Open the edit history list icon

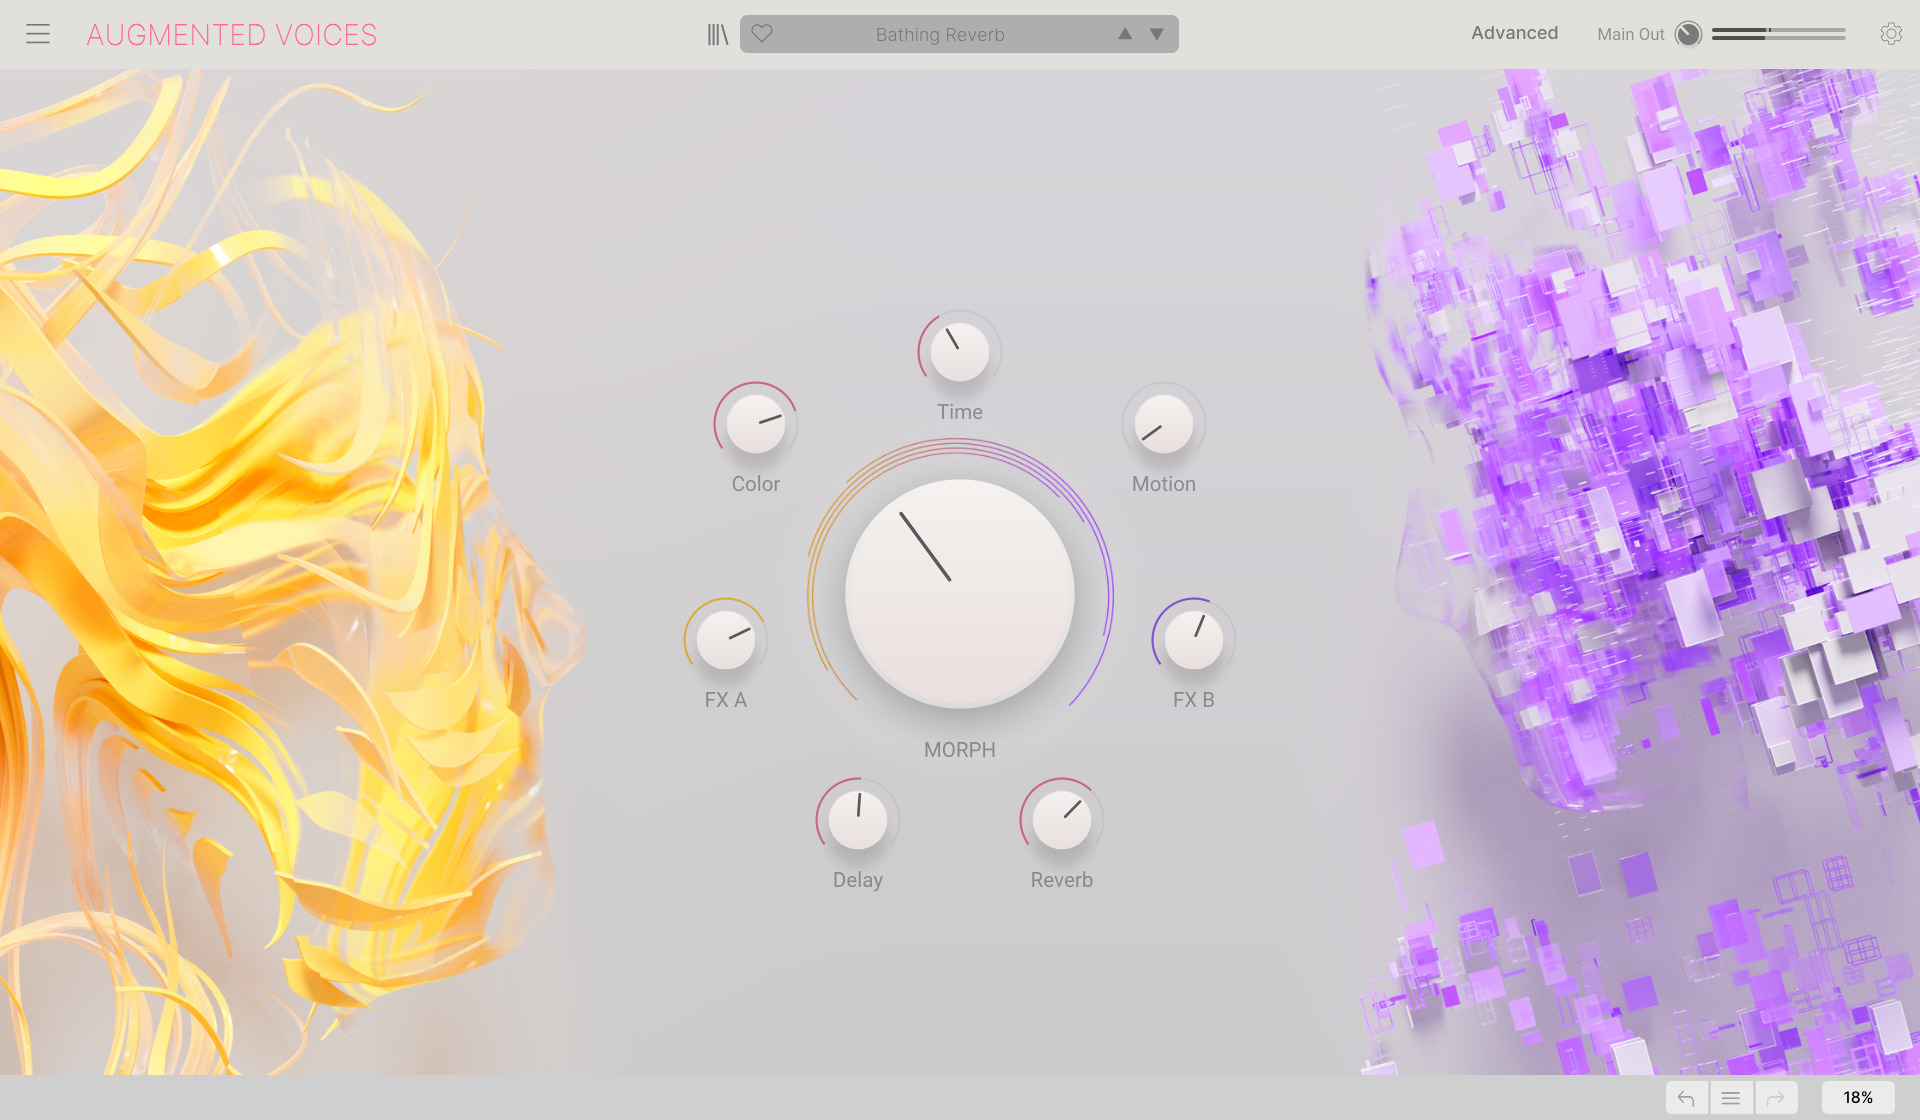[1731, 1098]
